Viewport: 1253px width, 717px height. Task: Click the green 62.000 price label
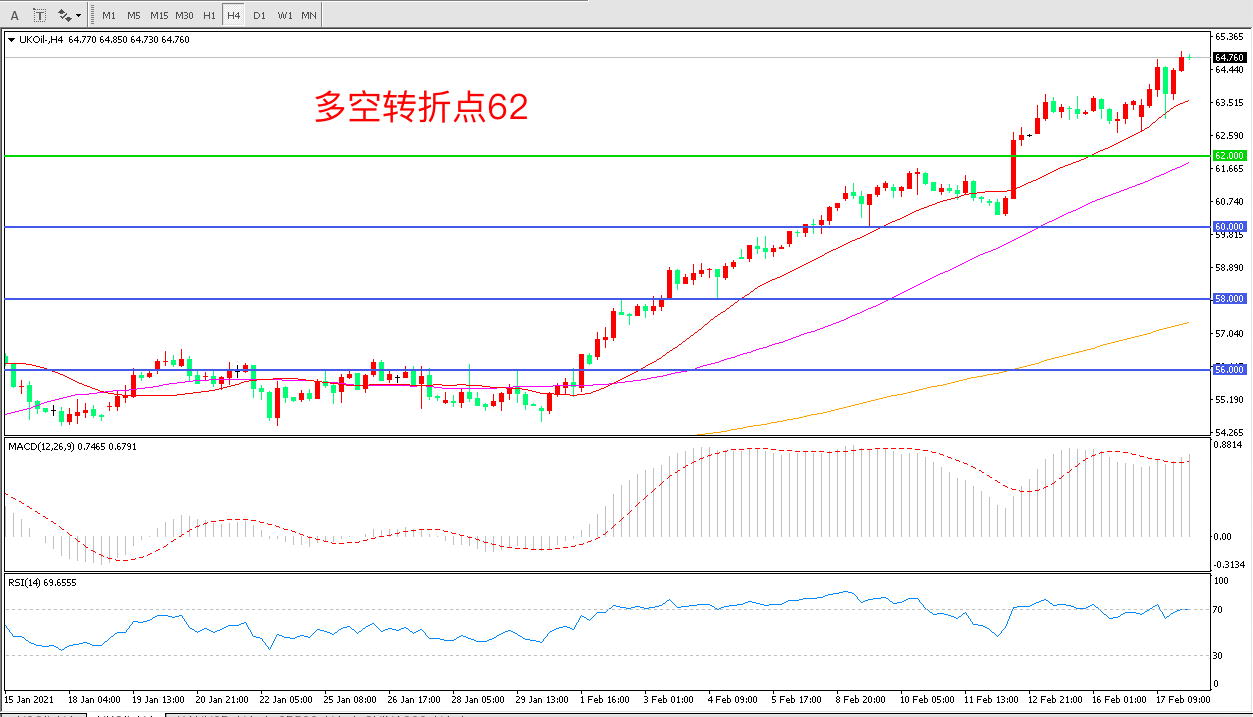(x=1229, y=156)
